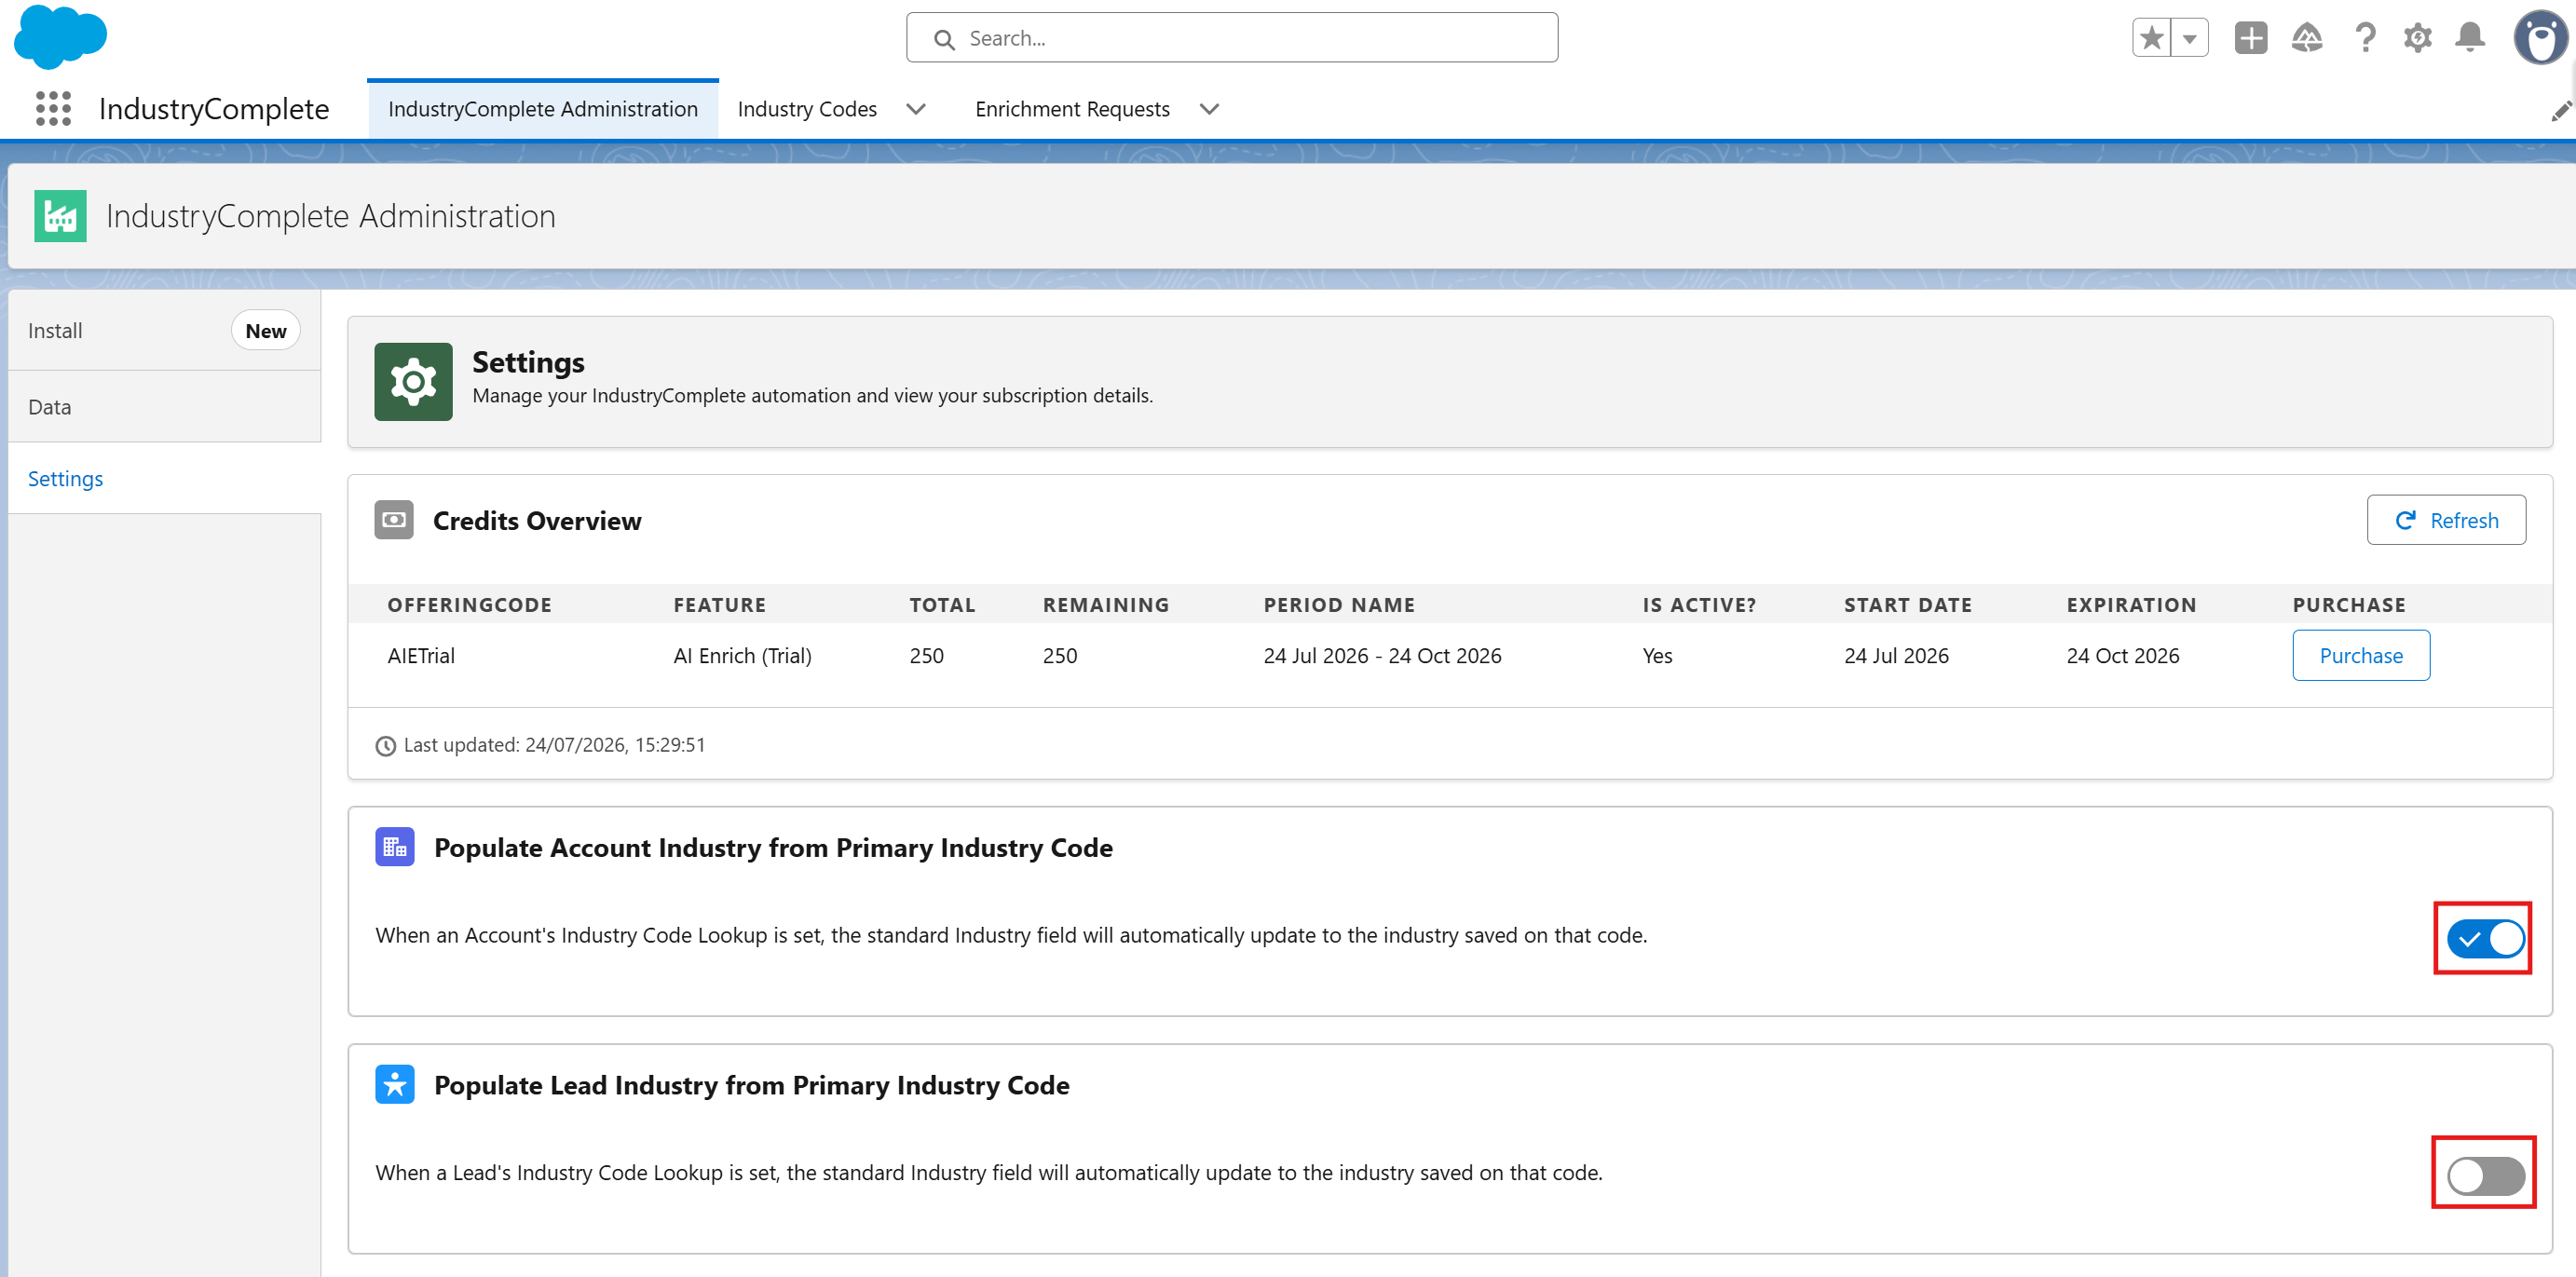Click the Start Date value 24 Jul 2026
This screenshot has width=2576, height=1277.
click(1896, 656)
